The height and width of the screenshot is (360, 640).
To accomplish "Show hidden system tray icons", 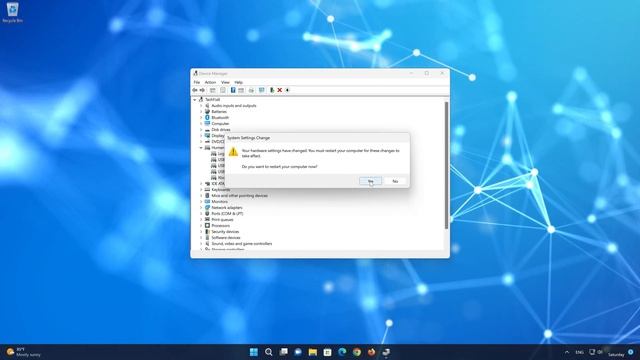I will 567,352.
